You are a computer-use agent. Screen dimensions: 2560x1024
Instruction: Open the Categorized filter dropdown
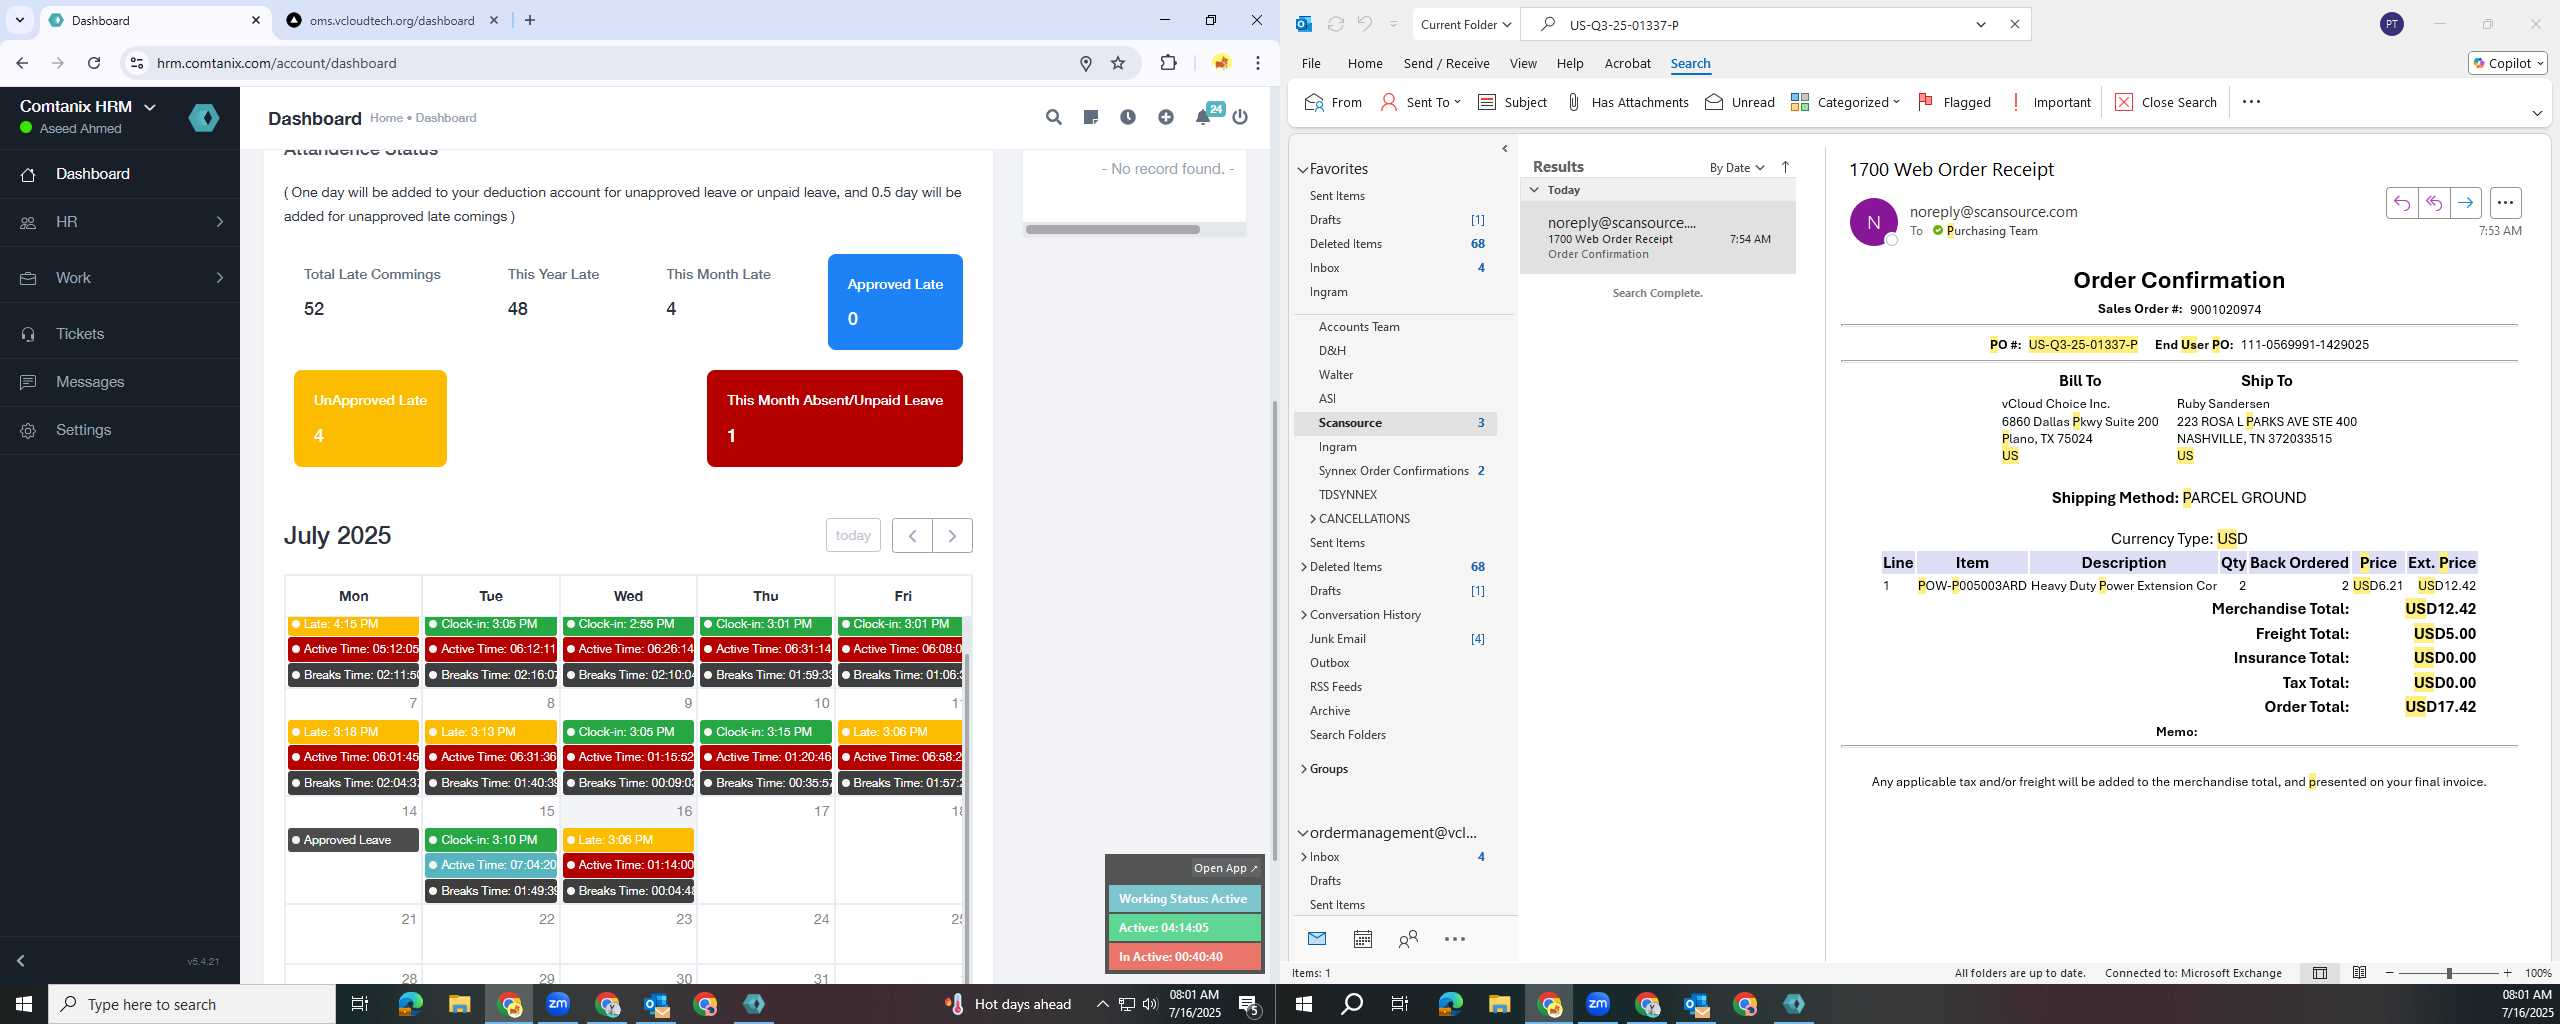coord(1845,102)
